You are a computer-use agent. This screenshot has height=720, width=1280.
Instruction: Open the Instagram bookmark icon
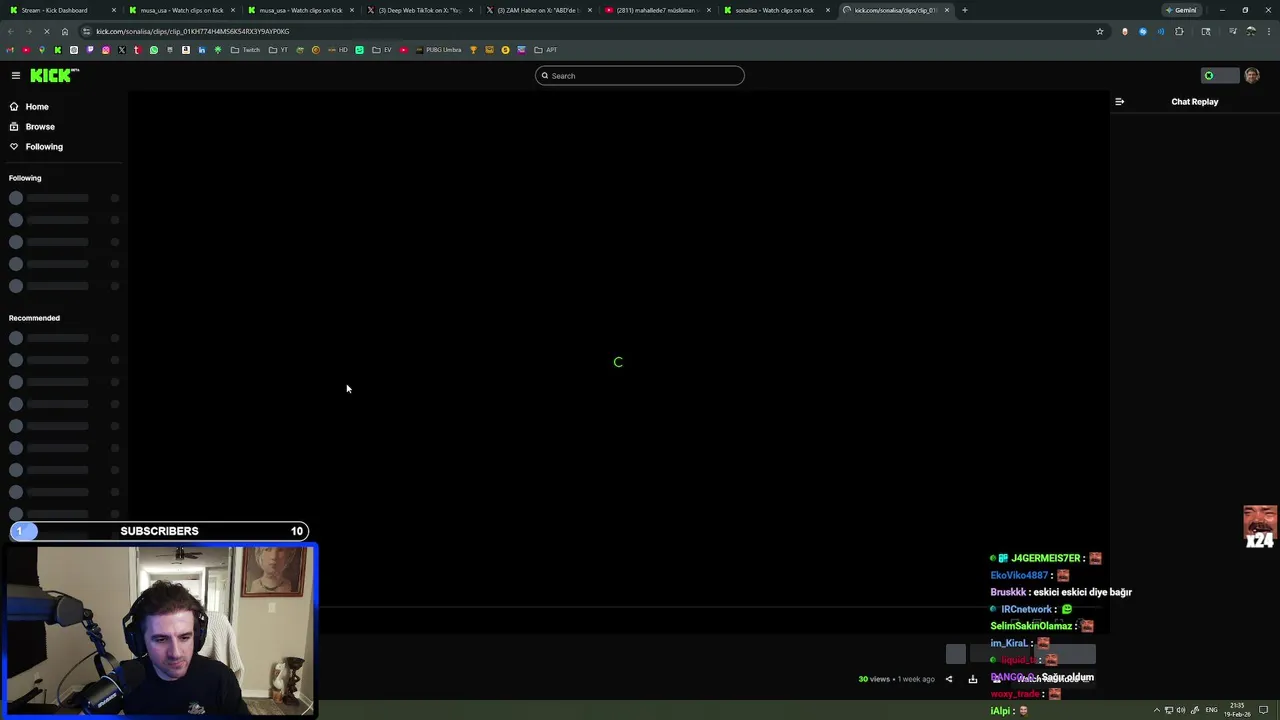pos(105,50)
